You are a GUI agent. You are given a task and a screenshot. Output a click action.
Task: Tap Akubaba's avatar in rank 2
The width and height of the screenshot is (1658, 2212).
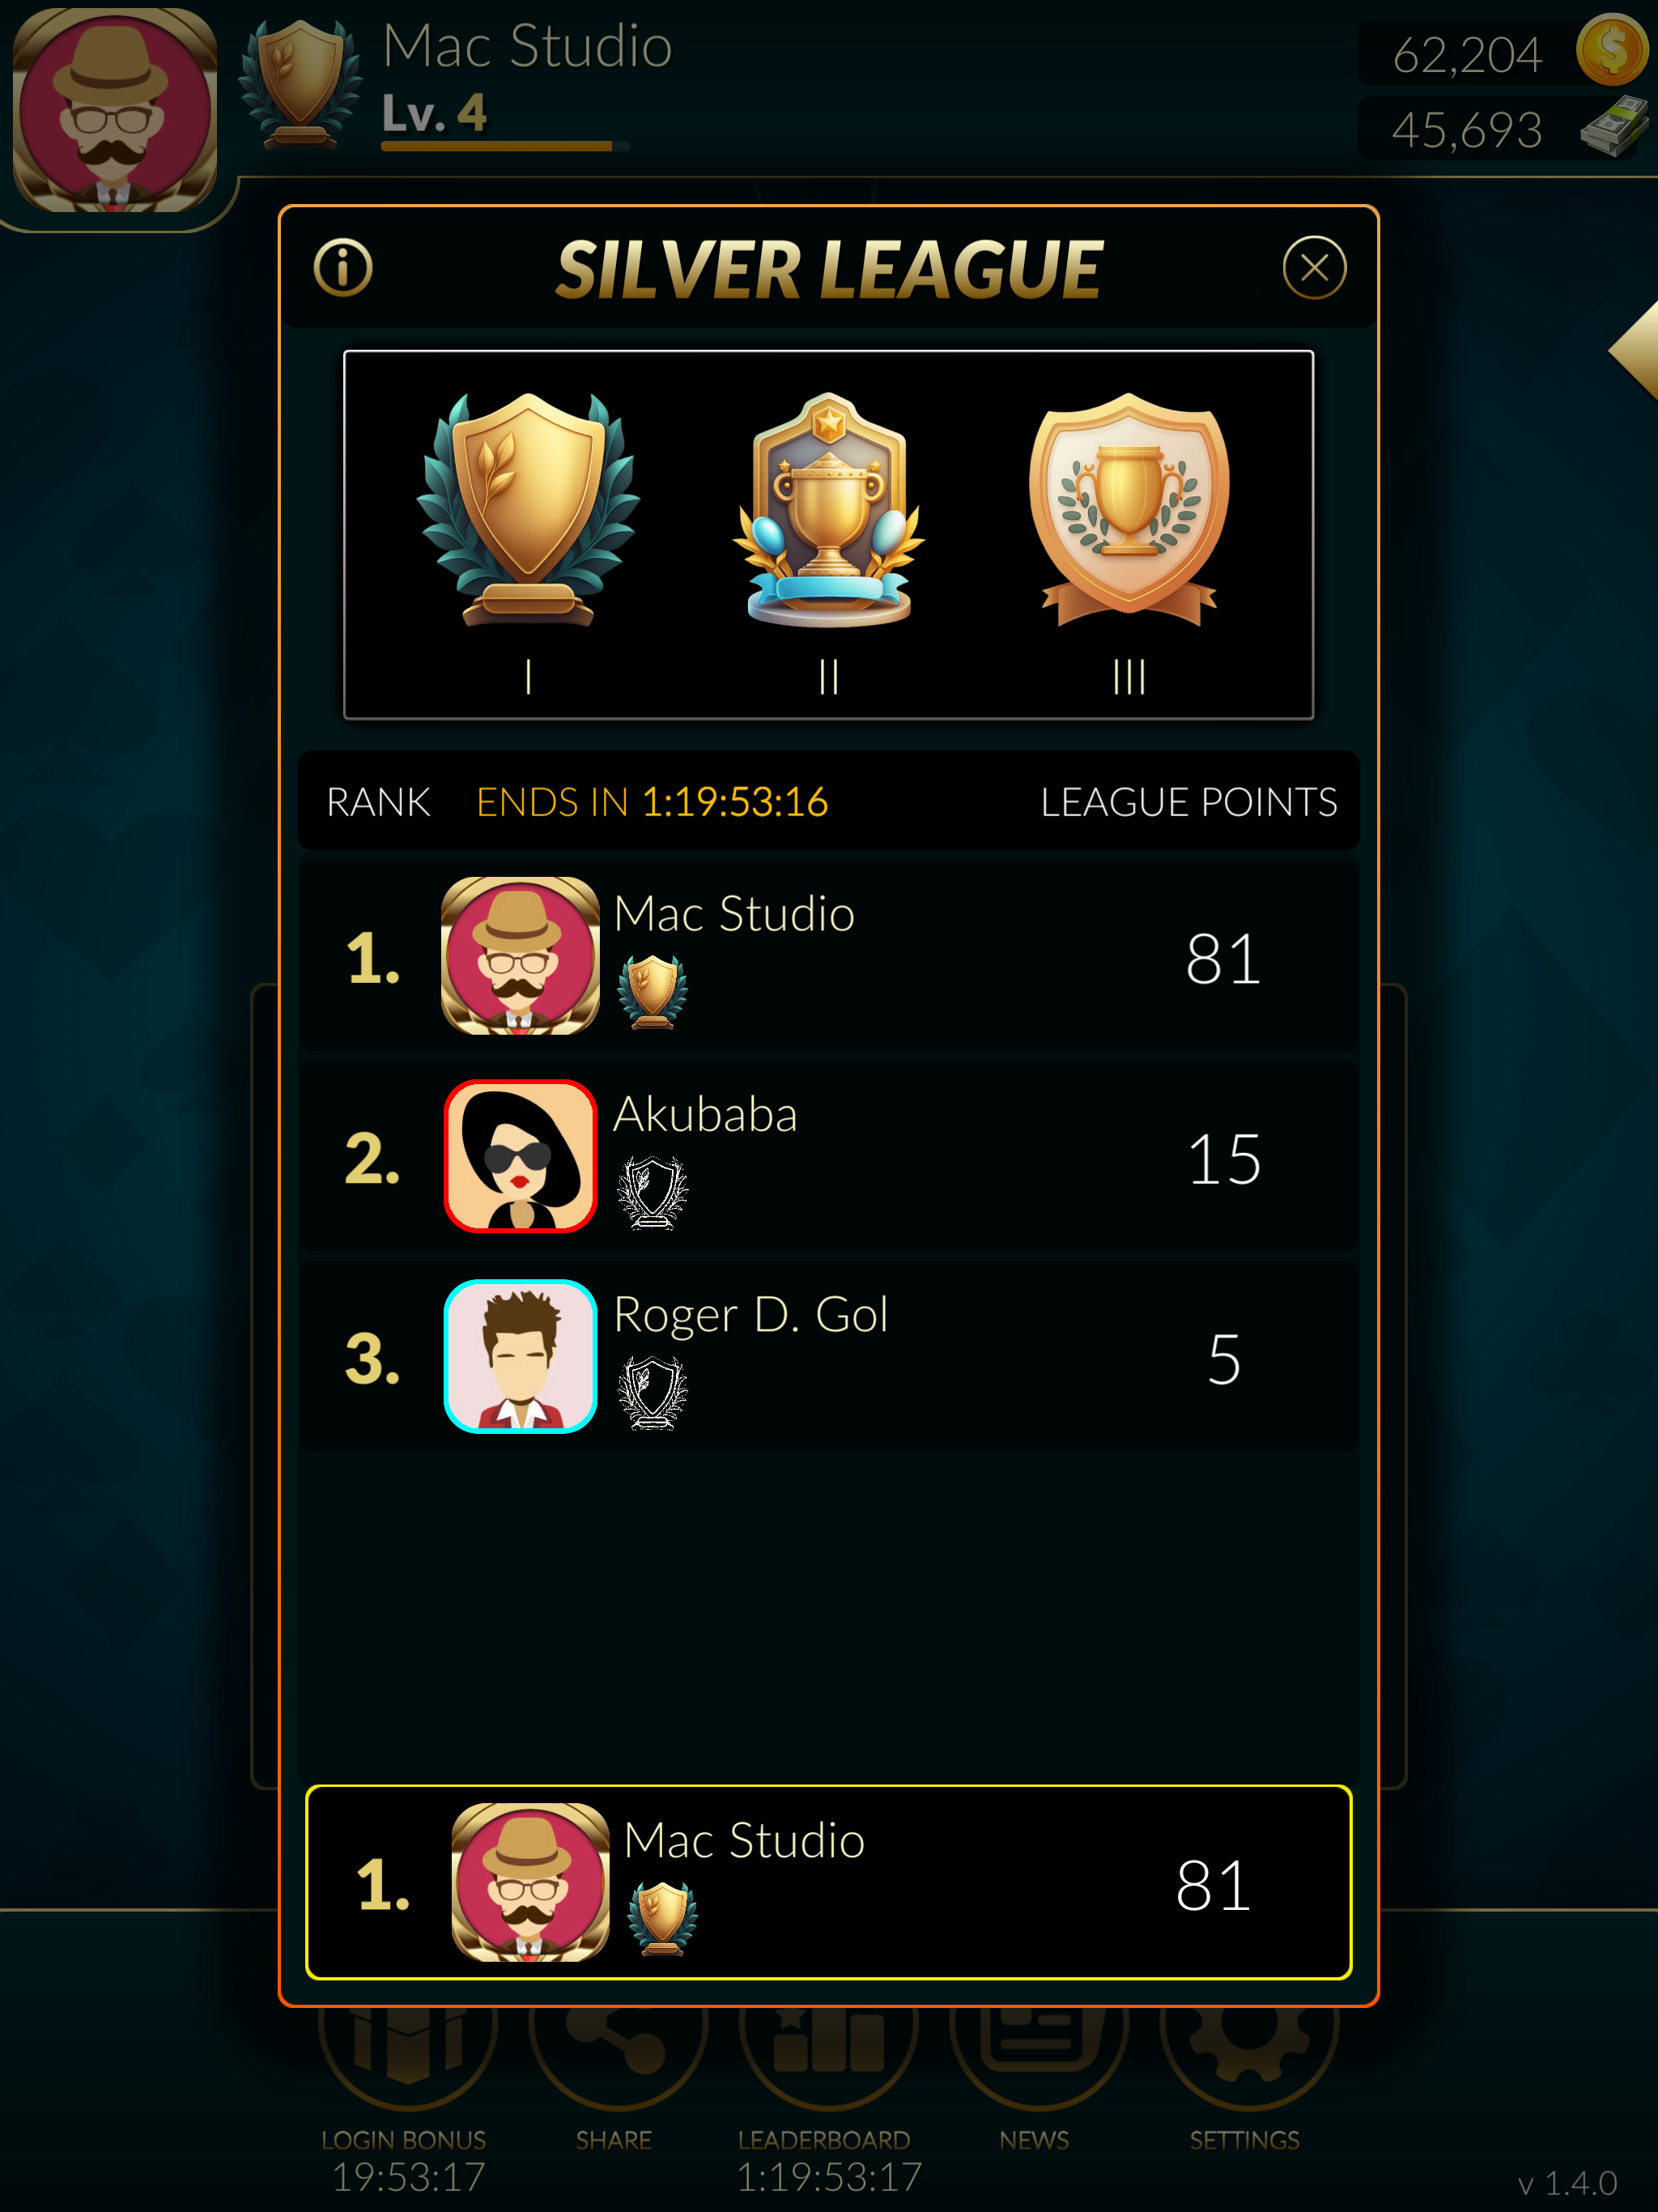click(x=520, y=1156)
